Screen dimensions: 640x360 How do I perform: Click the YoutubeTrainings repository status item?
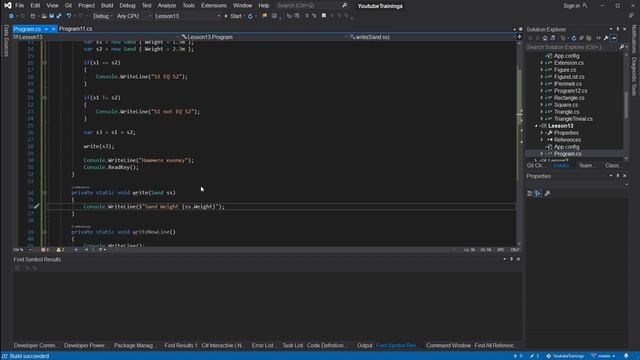pos(565,356)
